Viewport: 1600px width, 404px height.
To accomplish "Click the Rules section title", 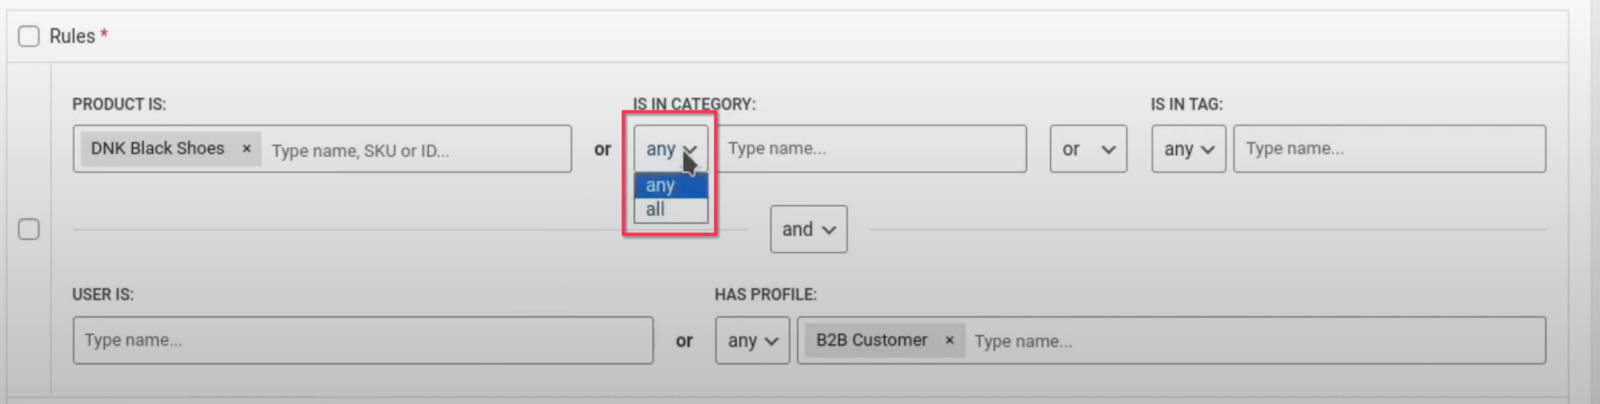I will pyautogui.click(x=73, y=36).
